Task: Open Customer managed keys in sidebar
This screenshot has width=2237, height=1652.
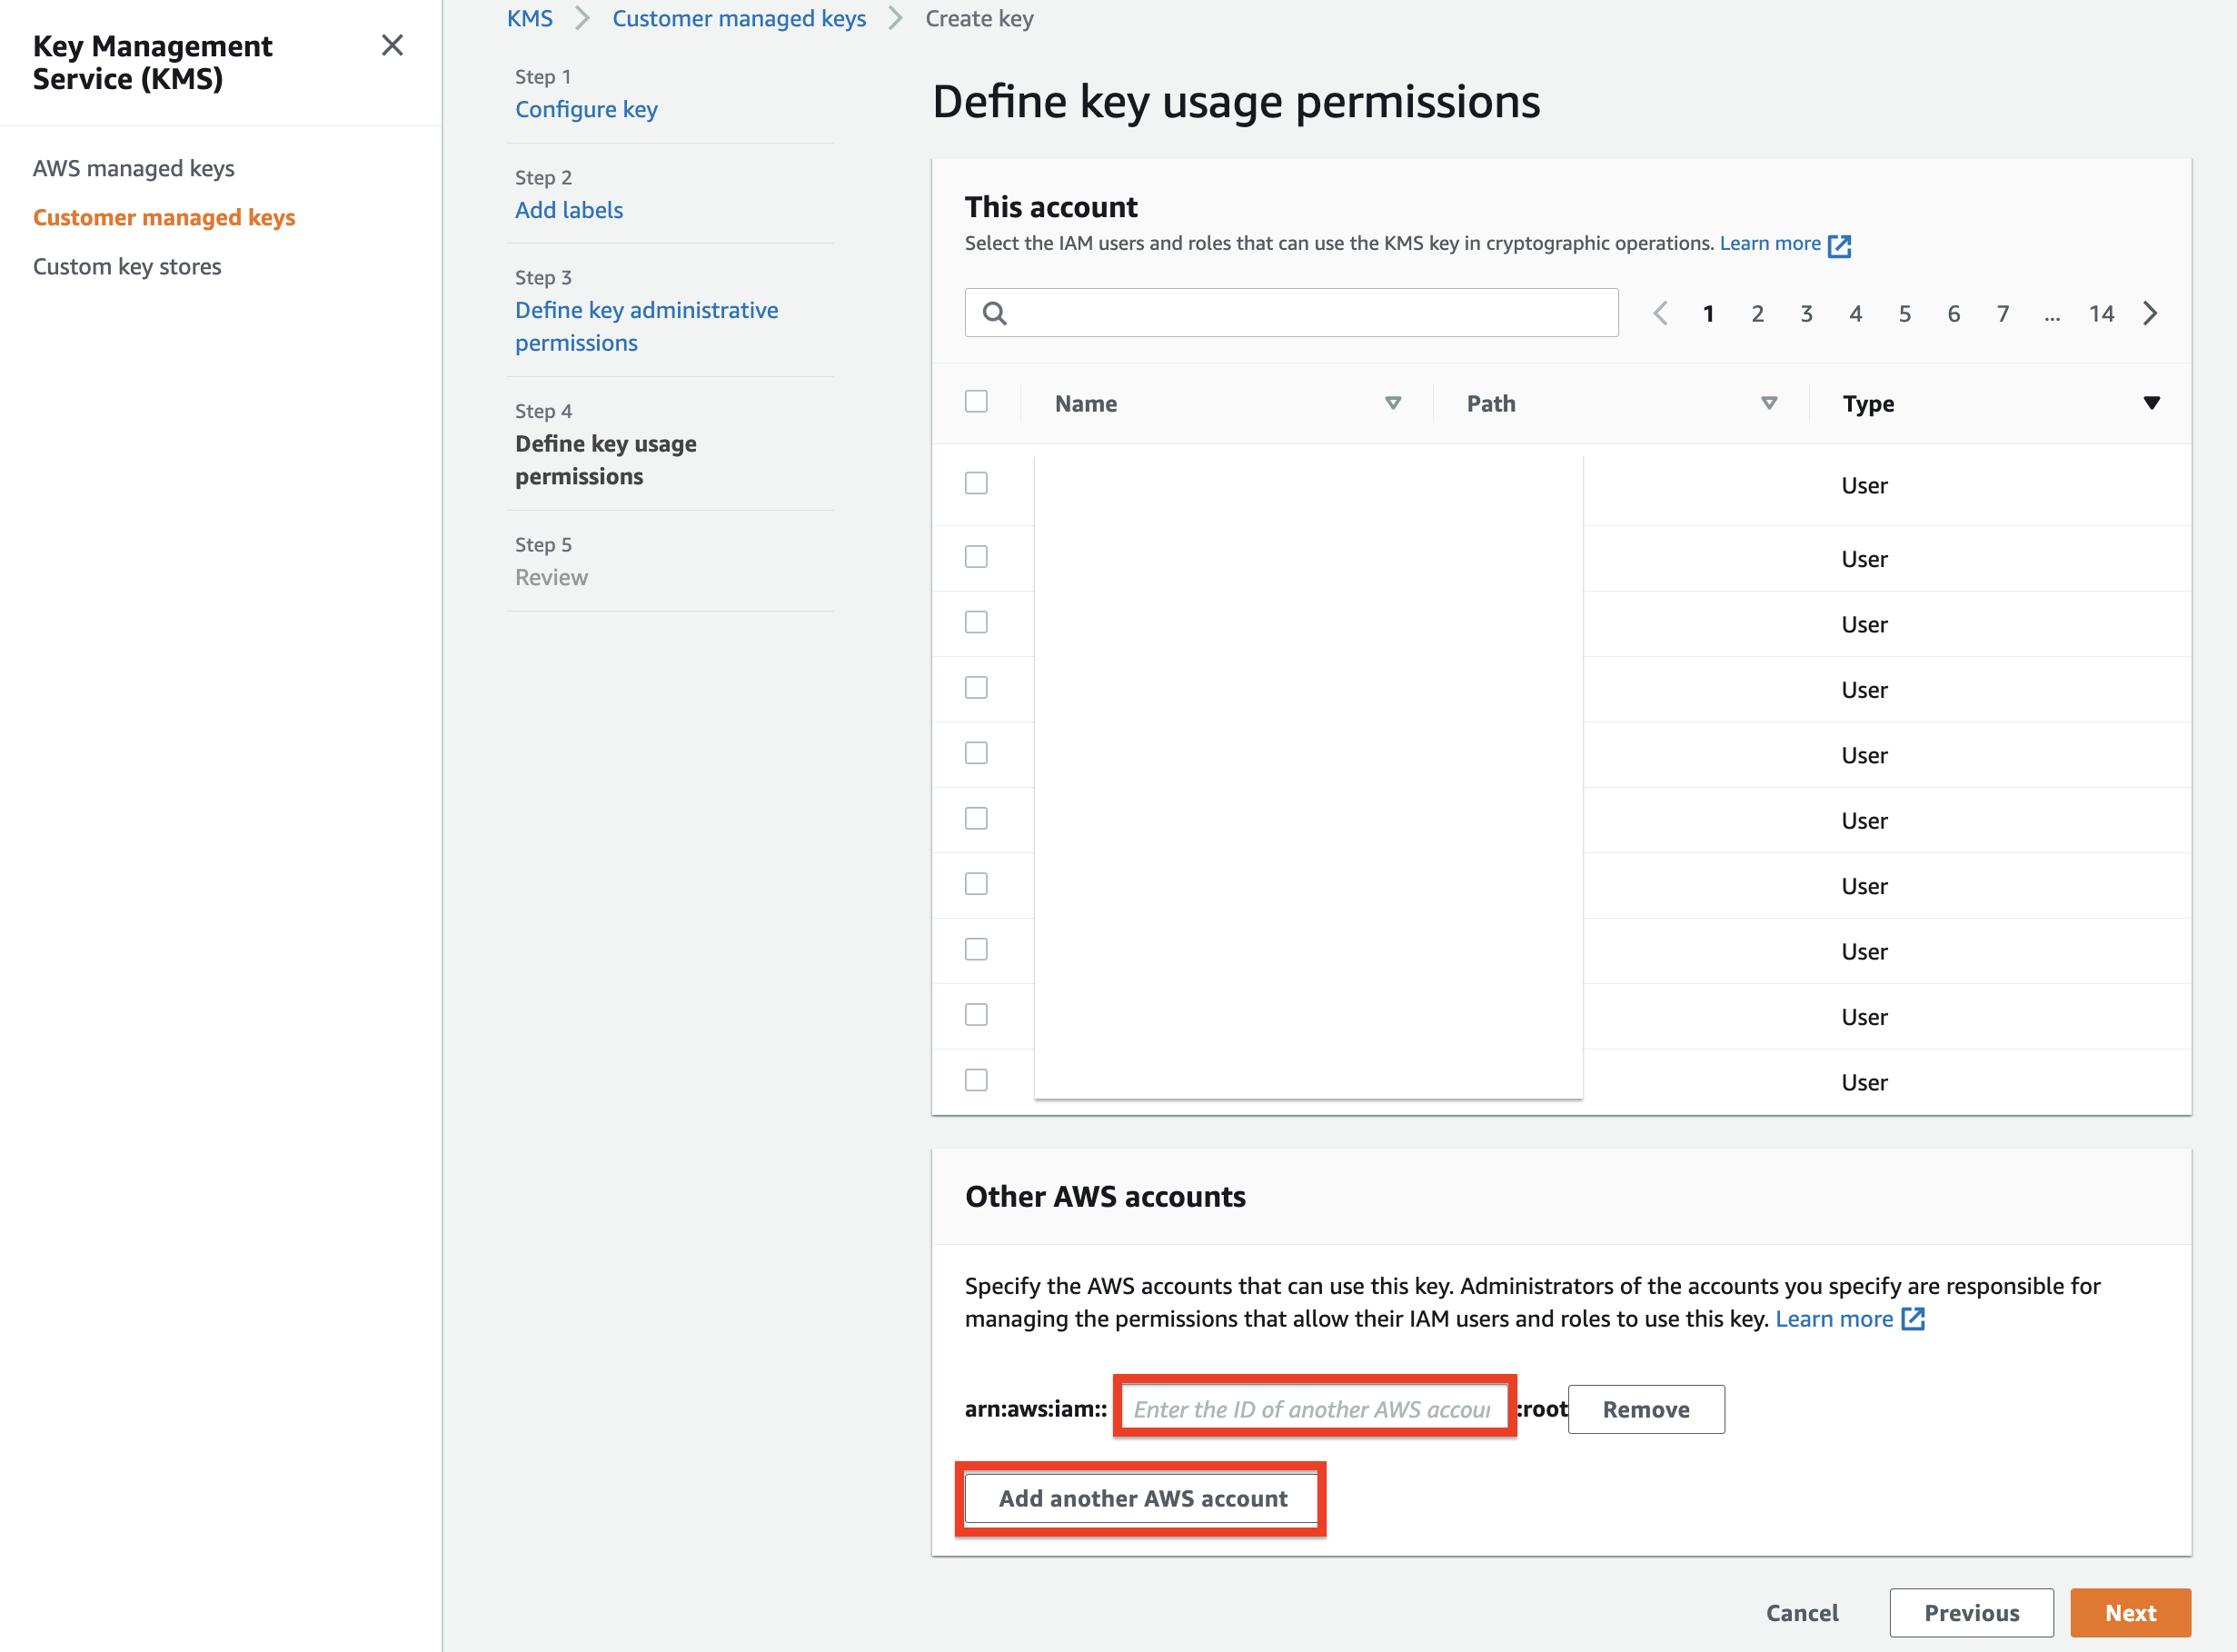Action: [x=164, y=217]
